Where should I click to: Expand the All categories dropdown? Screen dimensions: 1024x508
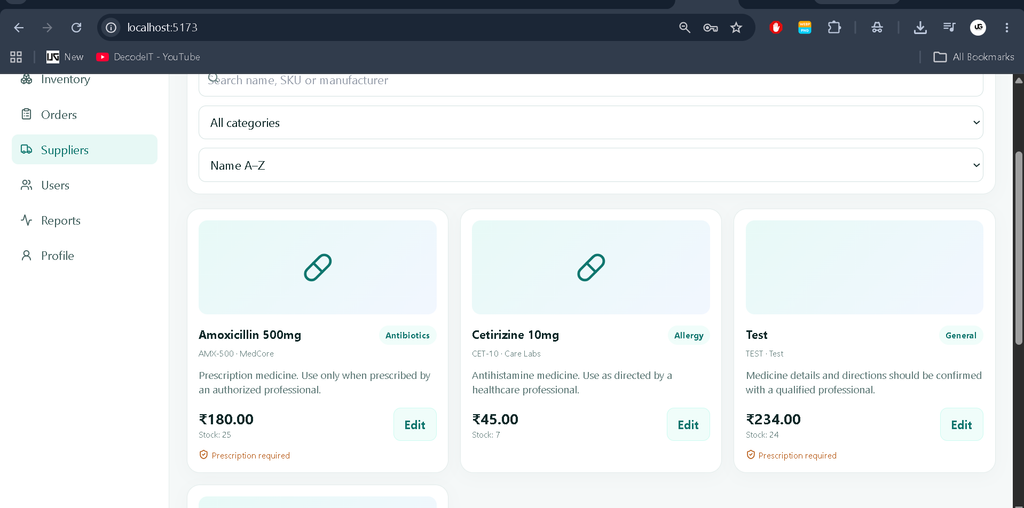590,123
